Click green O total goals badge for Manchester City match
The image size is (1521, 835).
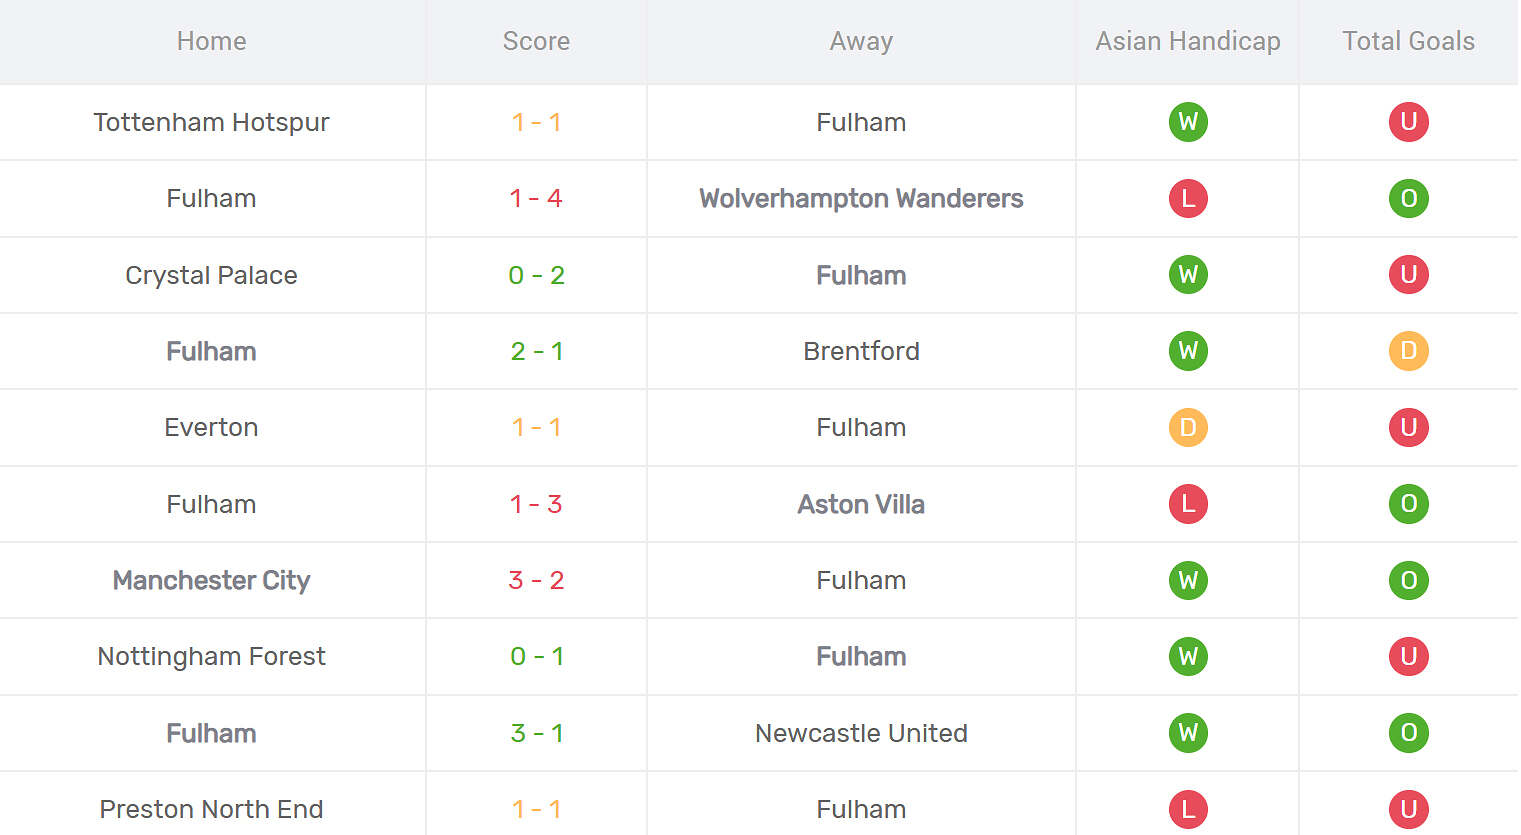click(1408, 580)
